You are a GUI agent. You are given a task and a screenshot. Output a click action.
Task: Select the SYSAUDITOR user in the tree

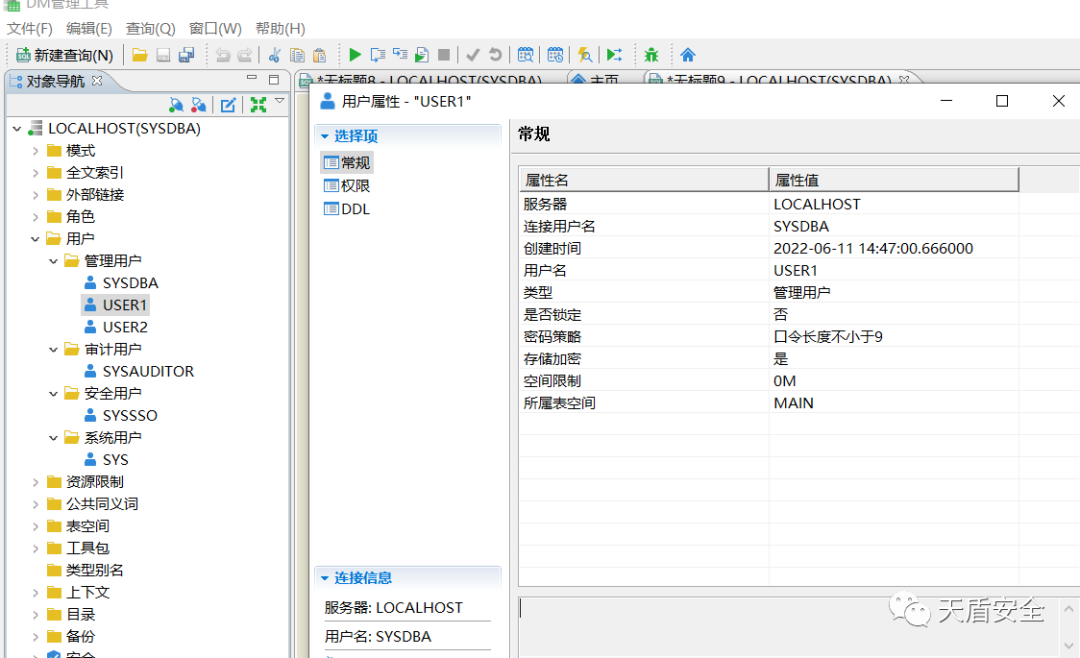148,371
